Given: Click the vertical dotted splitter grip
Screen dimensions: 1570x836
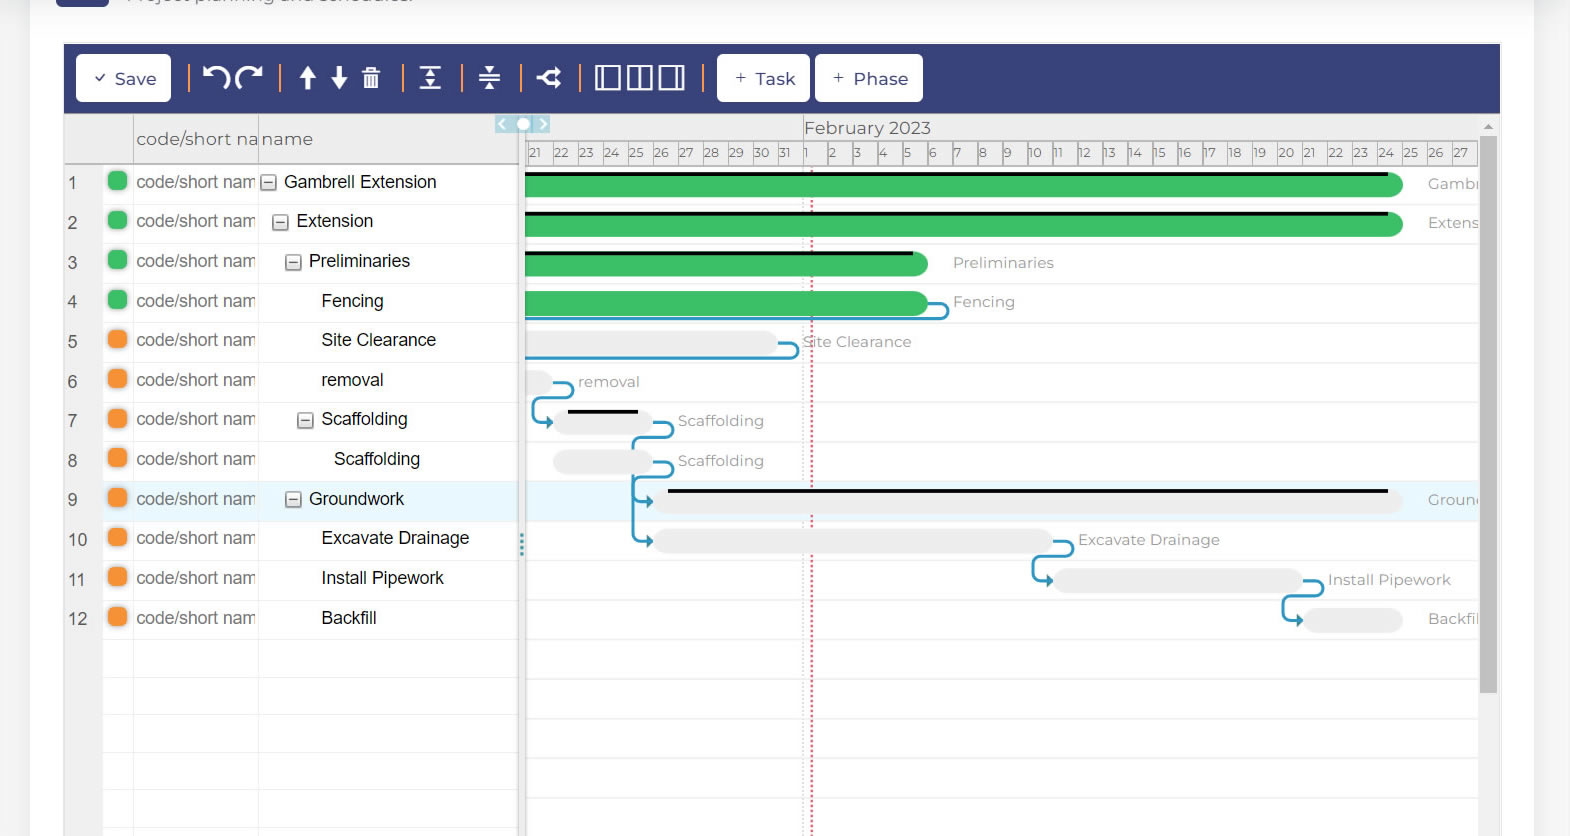Looking at the screenshot, I should coord(521,544).
